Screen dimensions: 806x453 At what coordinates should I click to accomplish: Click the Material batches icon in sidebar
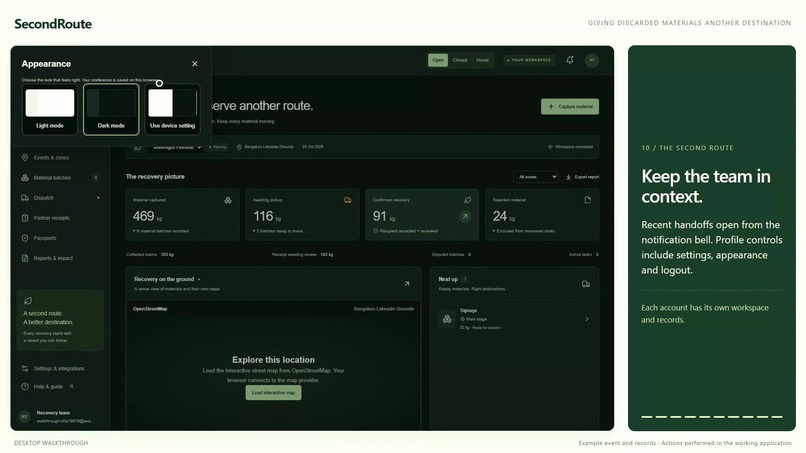[25, 177]
